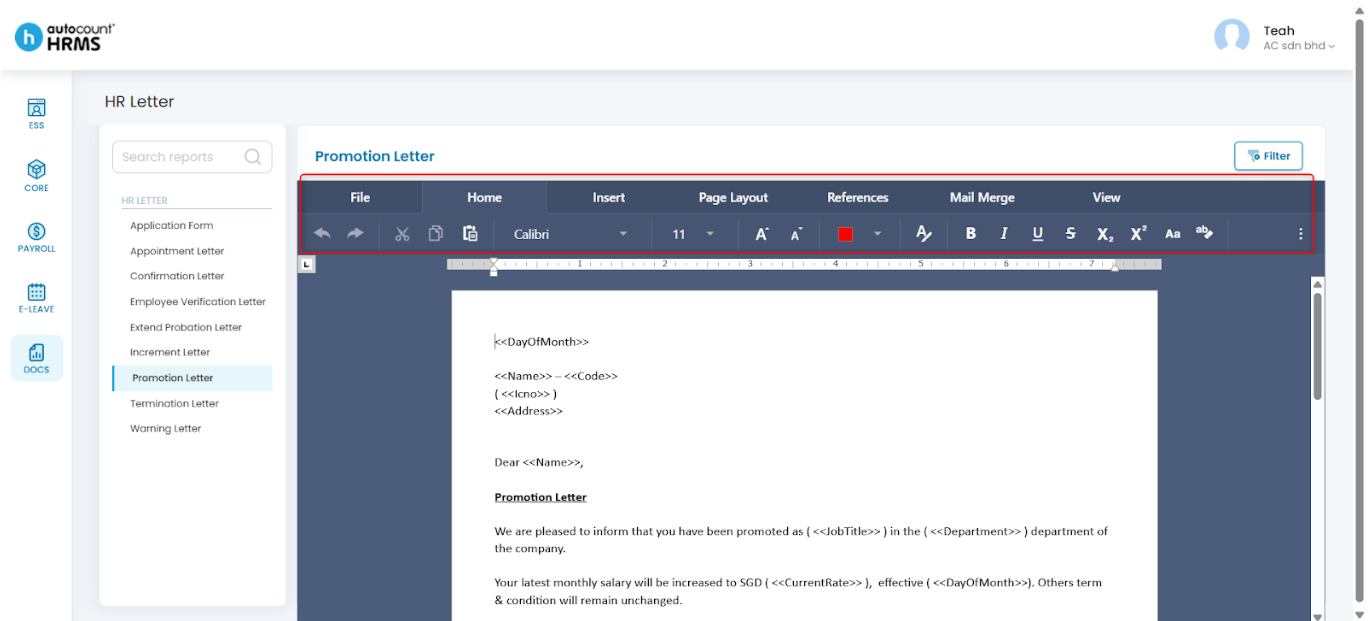Click the <<JobTitle>> merge field
The width and height of the screenshot is (1368, 621).
click(x=846, y=532)
